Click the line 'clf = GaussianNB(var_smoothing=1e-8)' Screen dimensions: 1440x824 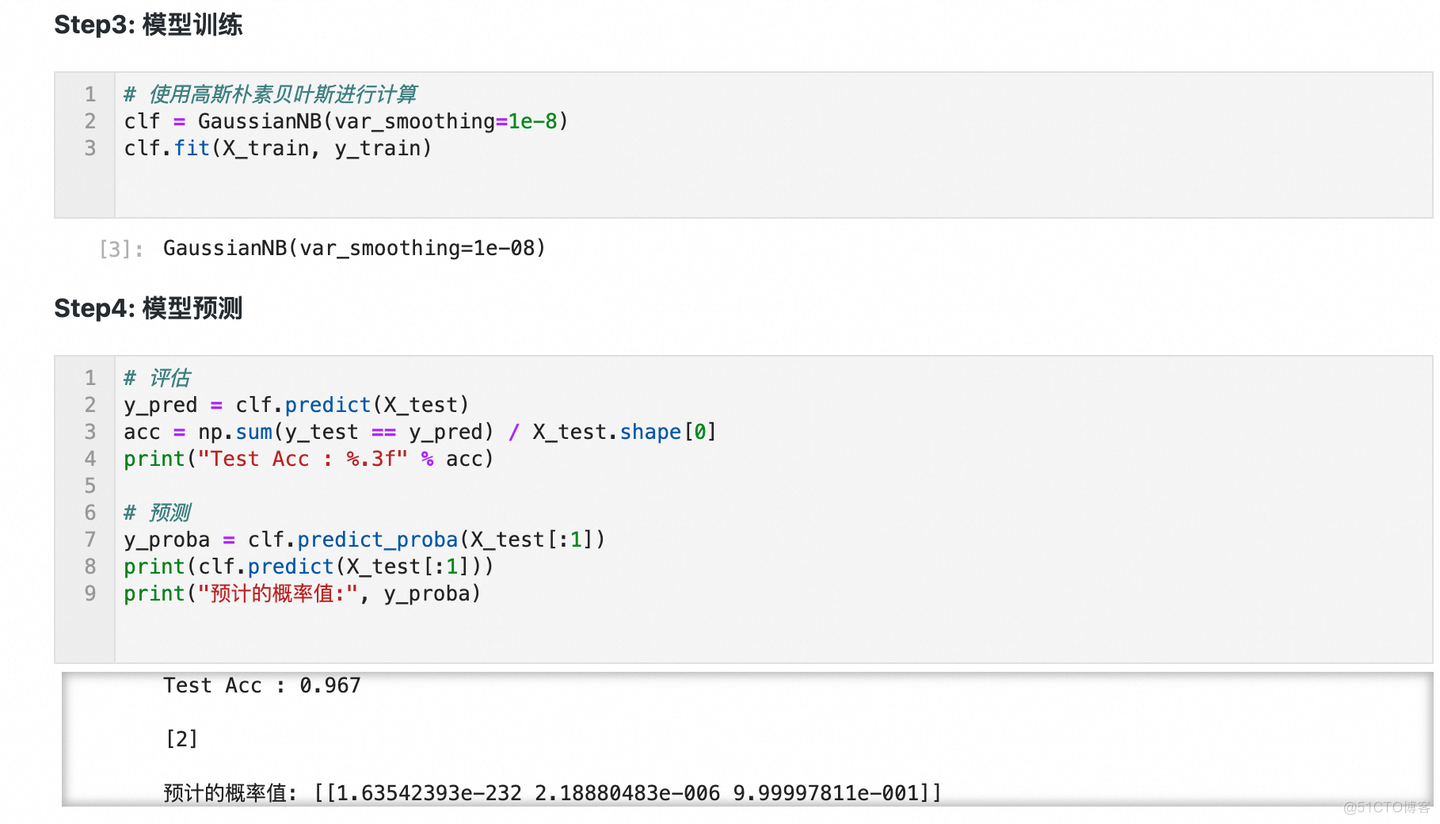(x=346, y=122)
